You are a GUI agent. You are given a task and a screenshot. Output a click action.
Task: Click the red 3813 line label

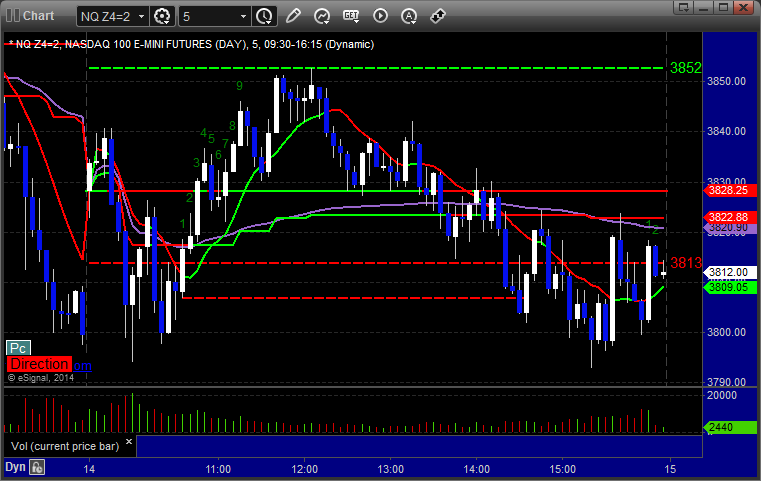(x=685, y=263)
